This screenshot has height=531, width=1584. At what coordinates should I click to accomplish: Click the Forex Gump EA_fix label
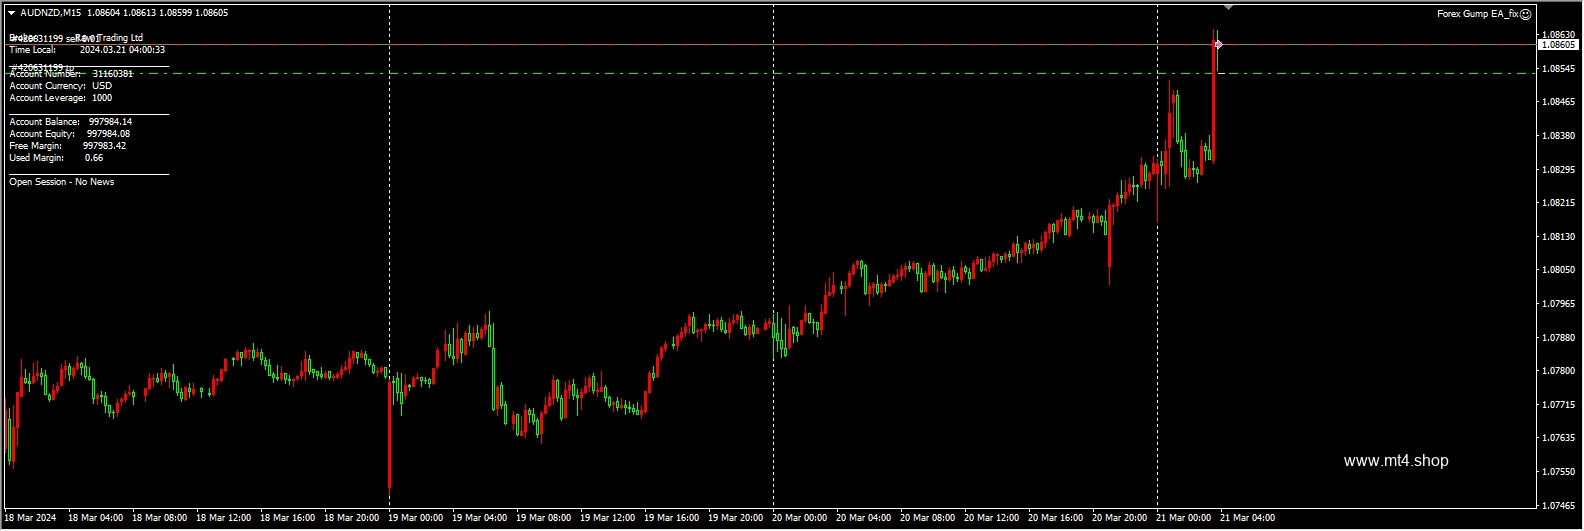pyautogui.click(x=1477, y=14)
